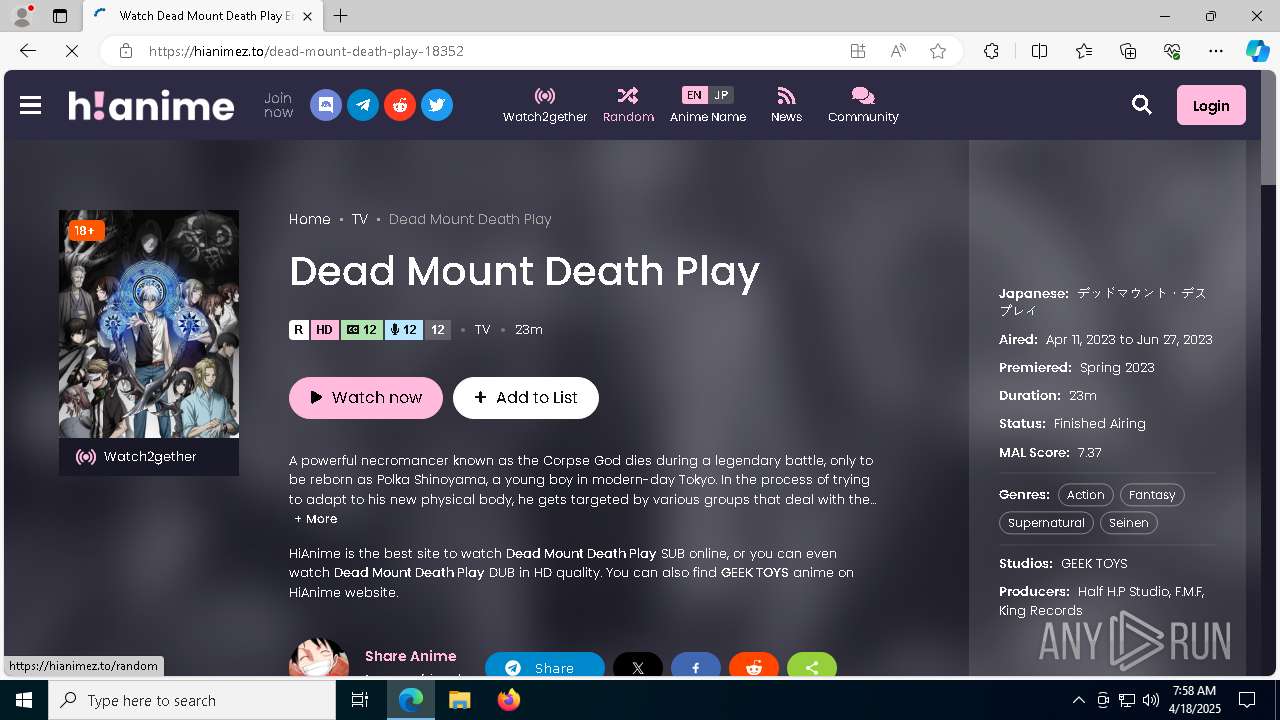This screenshot has width=1280, height=720.
Task: Open the Favorites list
Action: pyautogui.click(x=1084, y=51)
